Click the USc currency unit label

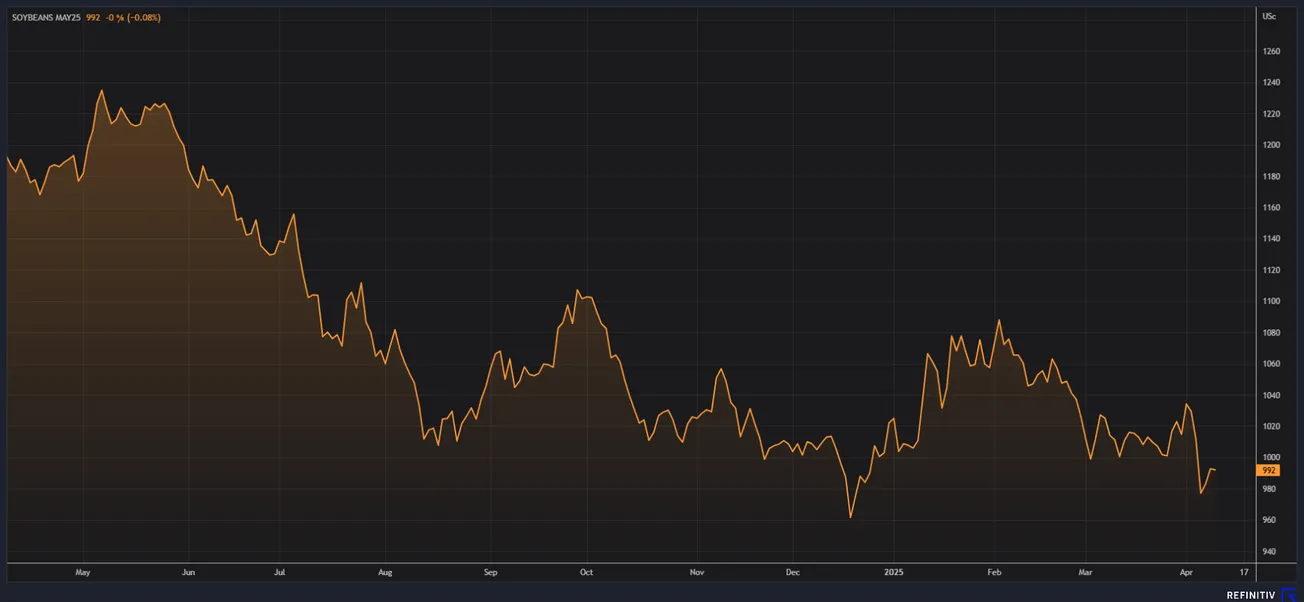pos(1269,17)
